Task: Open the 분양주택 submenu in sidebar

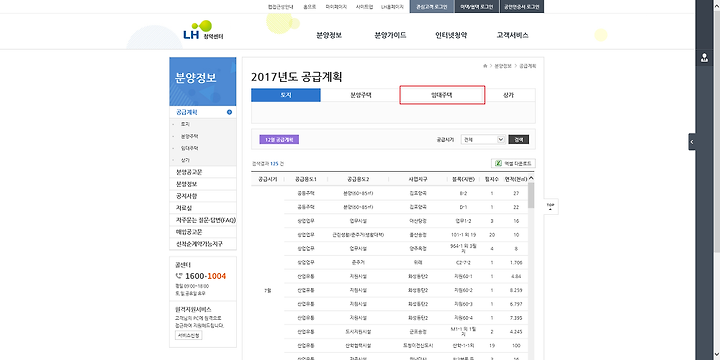Action: tap(190, 136)
